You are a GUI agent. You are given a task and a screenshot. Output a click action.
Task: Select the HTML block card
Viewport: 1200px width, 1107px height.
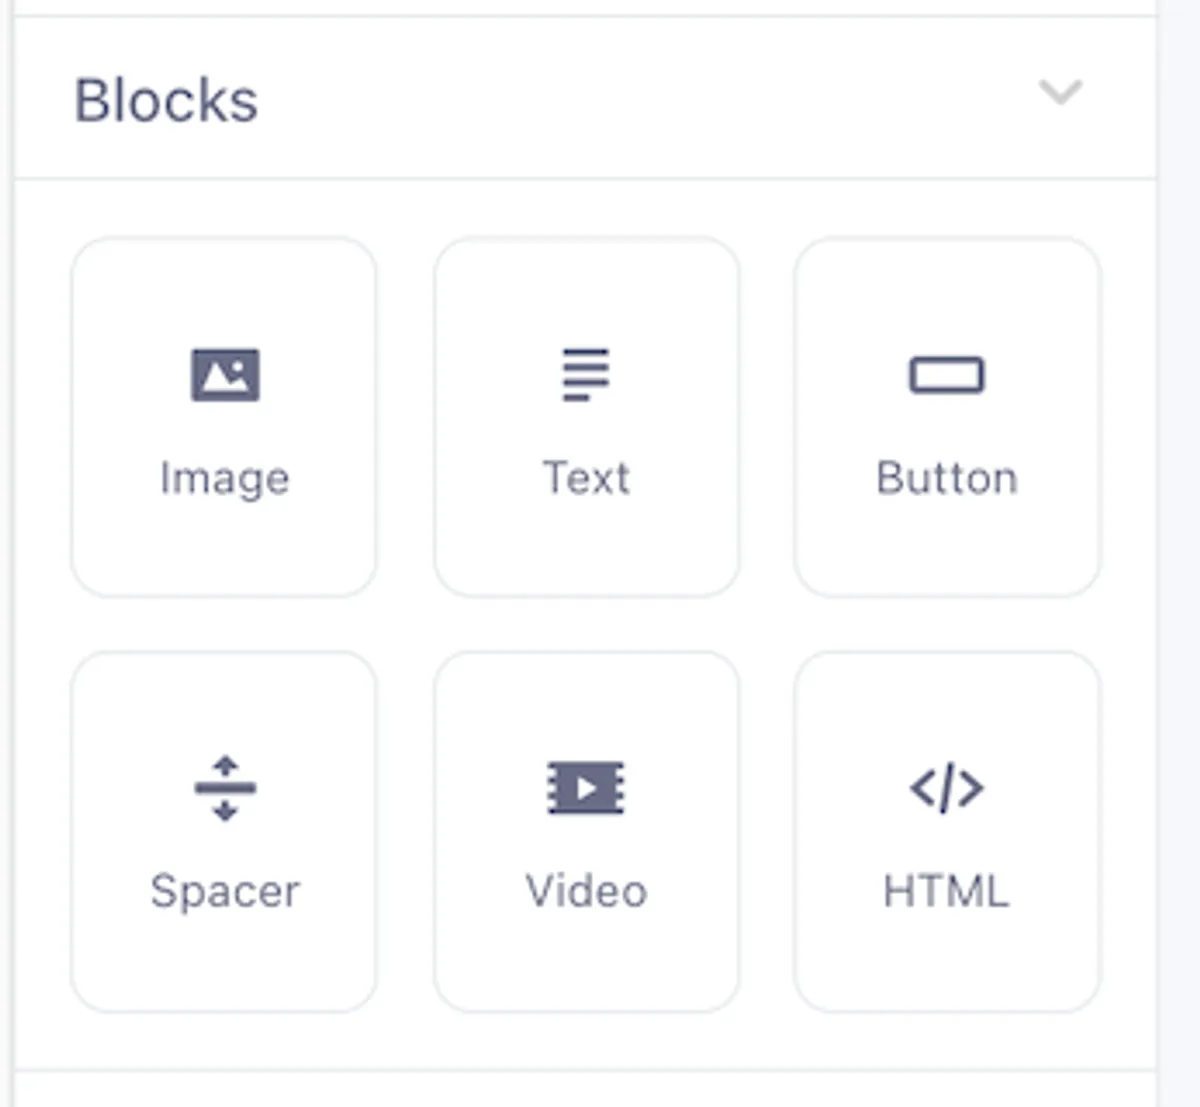tap(947, 832)
